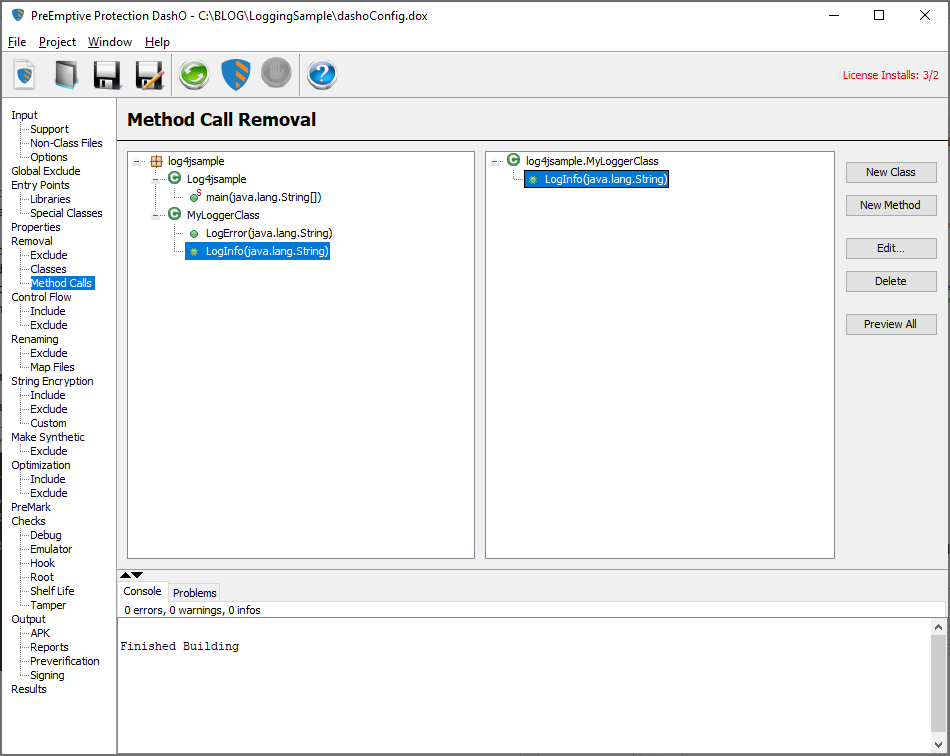Collapse the log4jsample package node

[136, 162]
